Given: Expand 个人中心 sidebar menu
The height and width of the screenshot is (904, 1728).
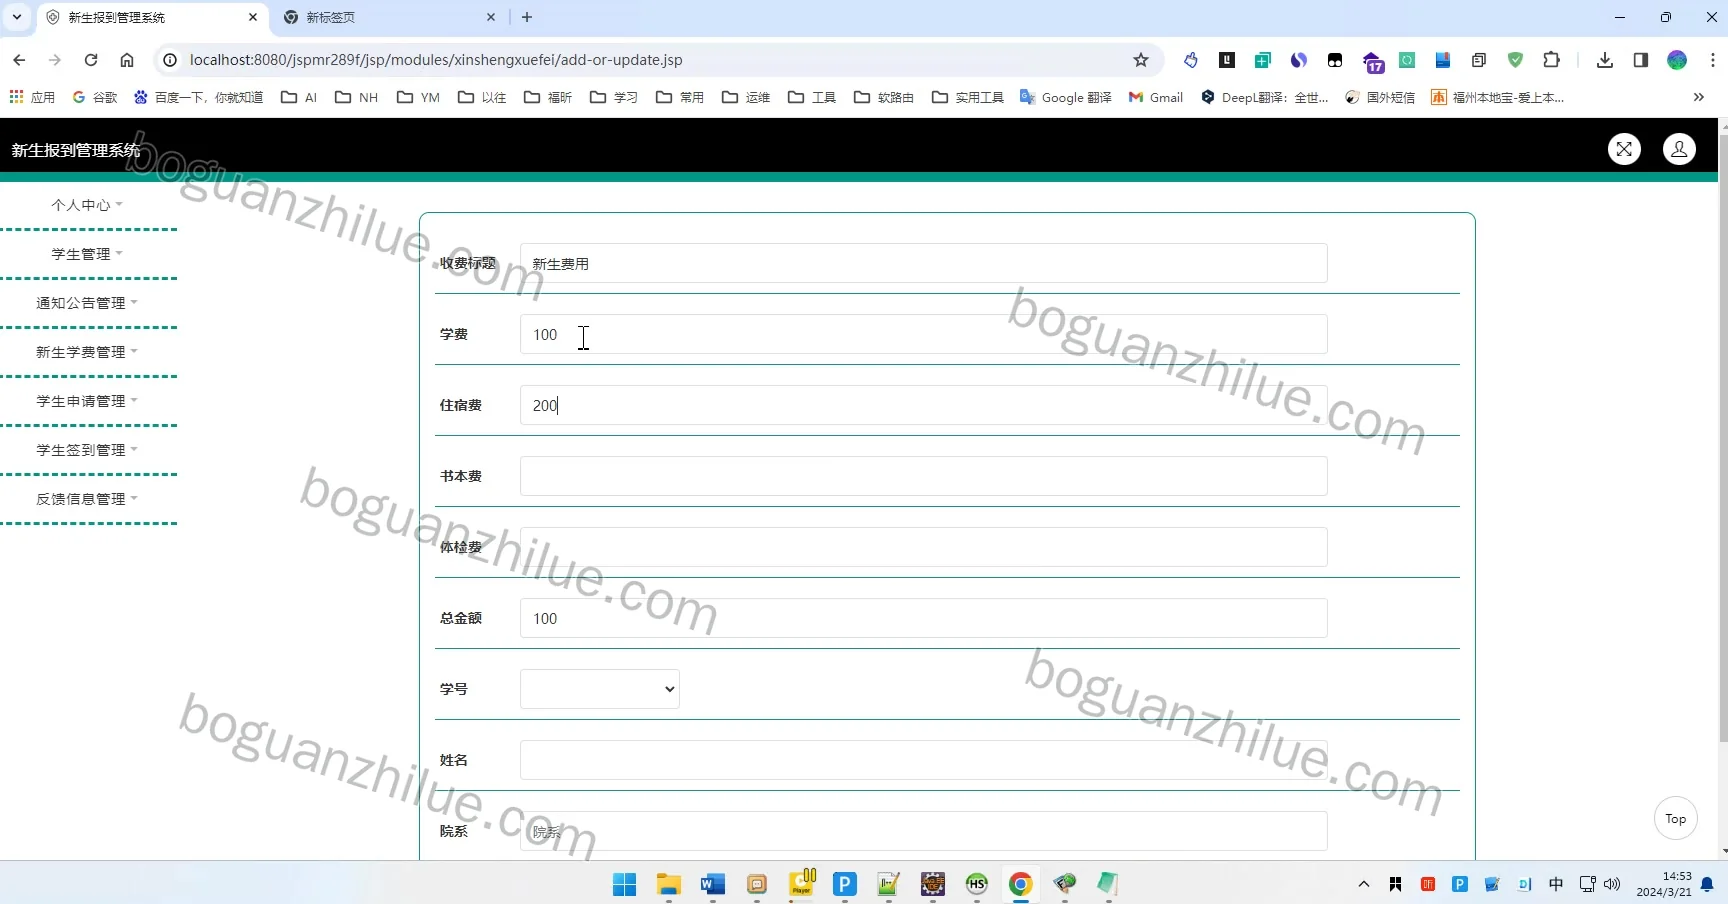Looking at the screenshot, I should coord(87,205).
